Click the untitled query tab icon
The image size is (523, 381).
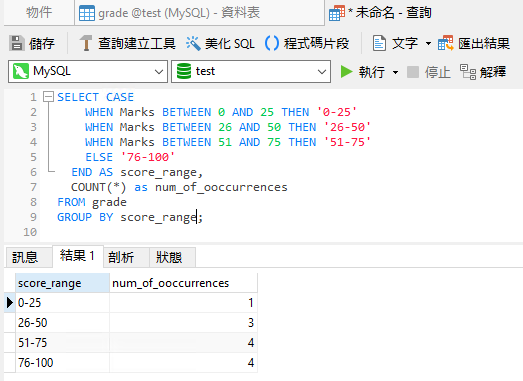(337, 13)
